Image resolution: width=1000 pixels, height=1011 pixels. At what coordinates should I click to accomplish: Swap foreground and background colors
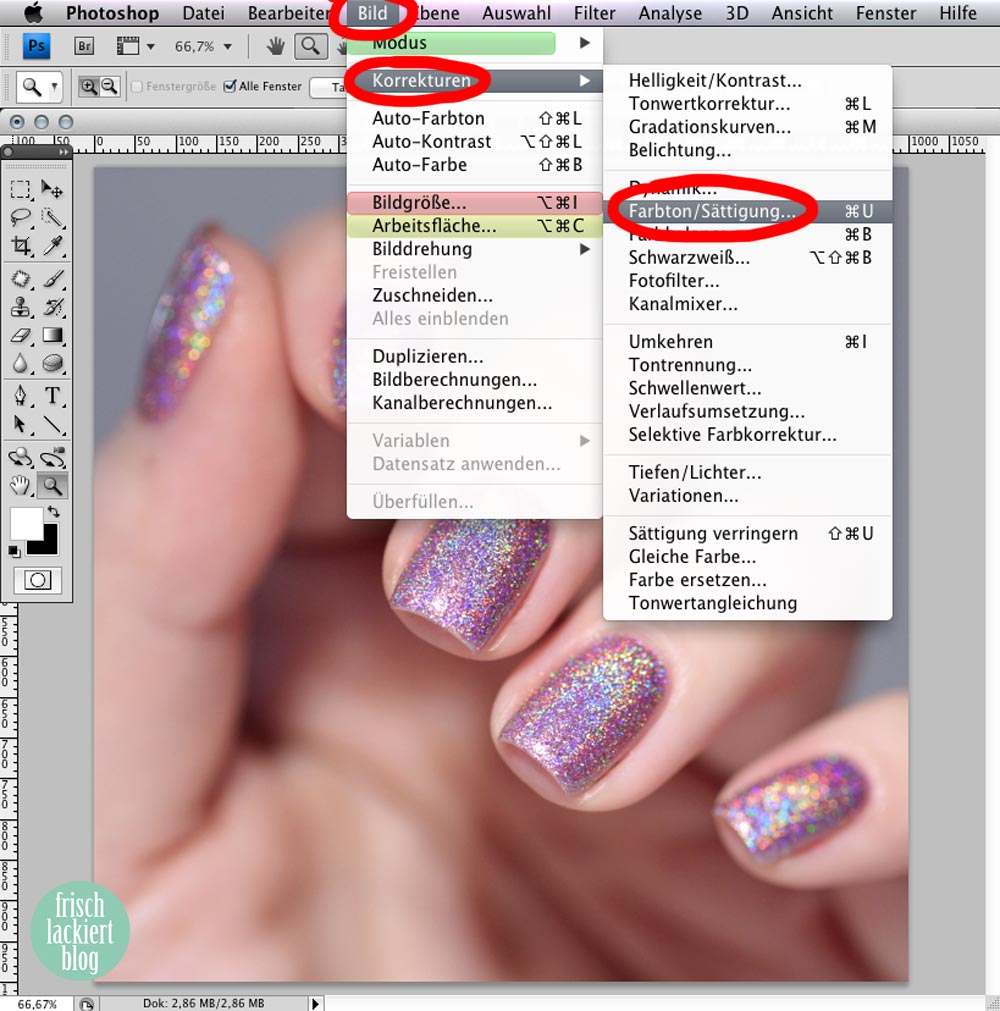click(x=54, y=511)
